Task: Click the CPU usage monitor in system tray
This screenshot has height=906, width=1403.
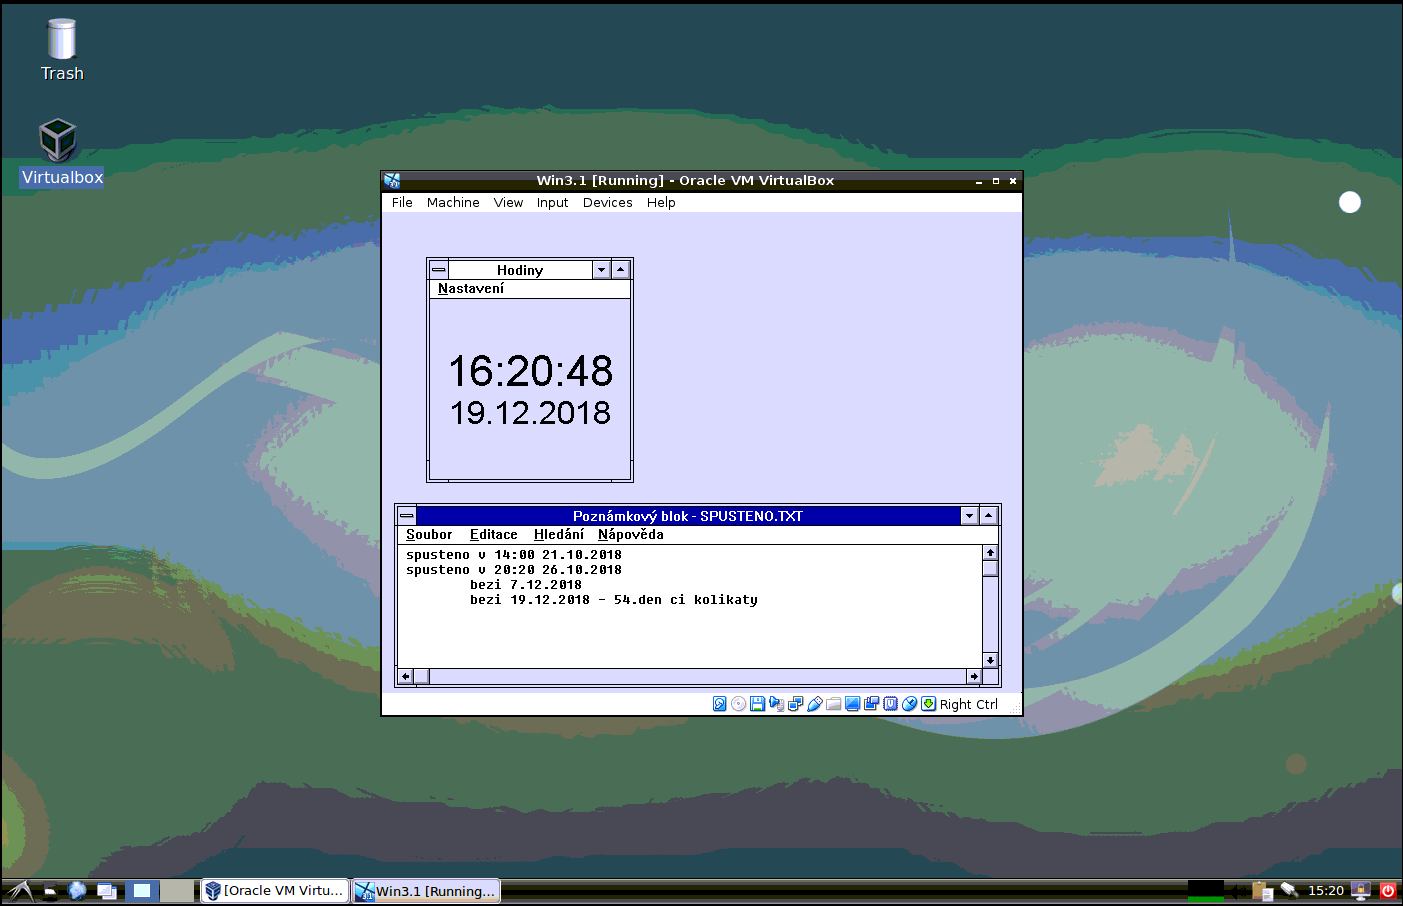Action: tap(1205, 890)
